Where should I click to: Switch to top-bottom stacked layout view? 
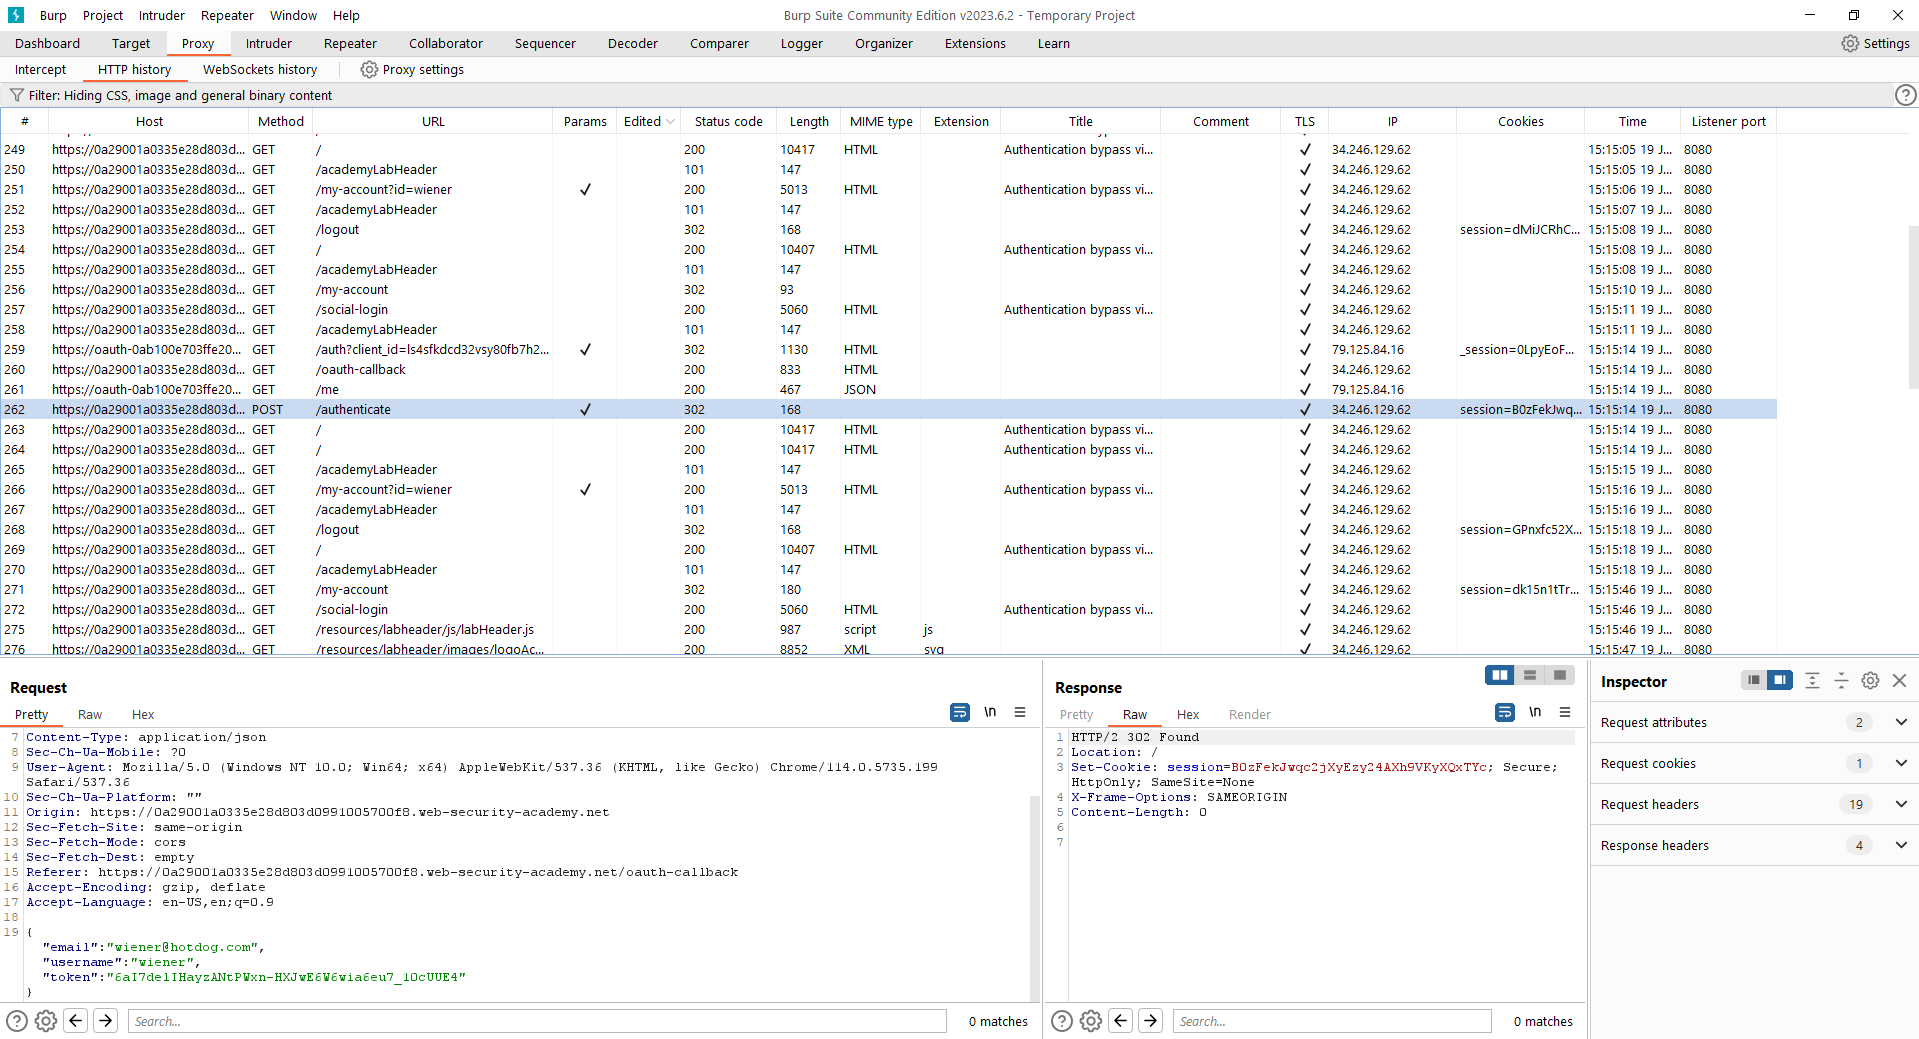(1529, 675)
